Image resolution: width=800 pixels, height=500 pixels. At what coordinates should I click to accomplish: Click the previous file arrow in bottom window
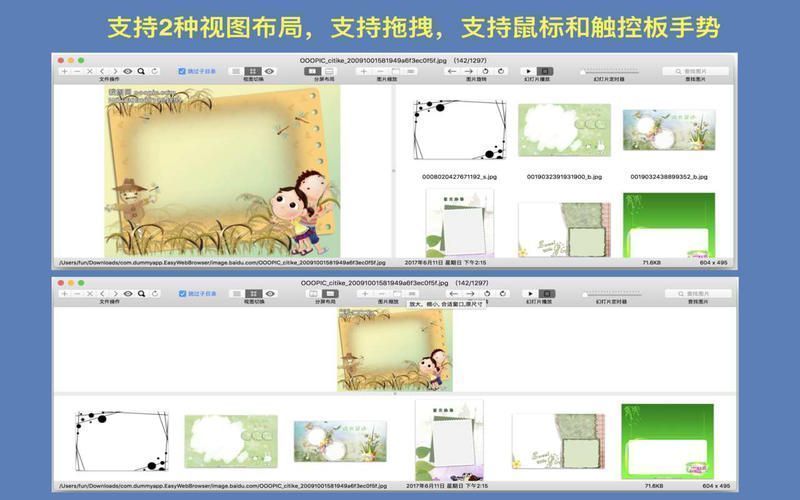click(103, 294)
